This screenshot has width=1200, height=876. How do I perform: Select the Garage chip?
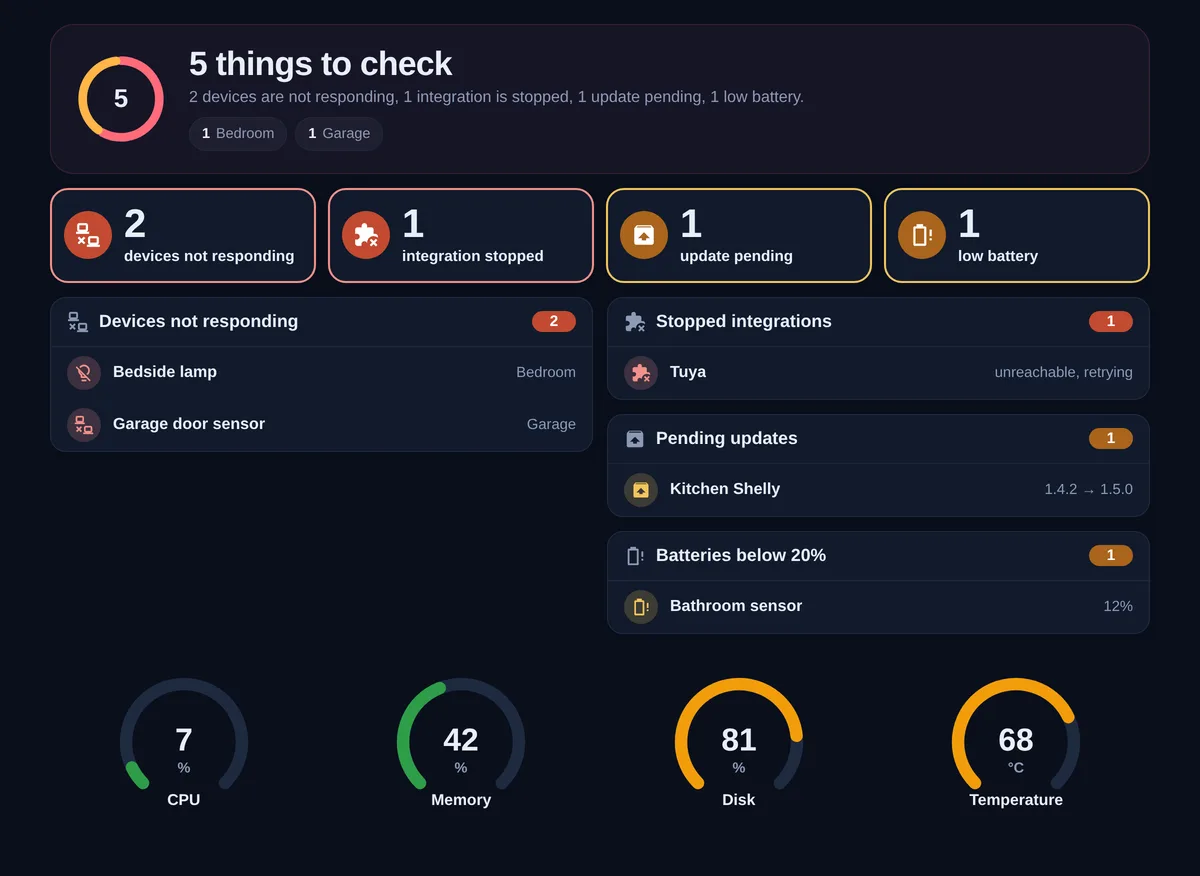tap(339, 133)
